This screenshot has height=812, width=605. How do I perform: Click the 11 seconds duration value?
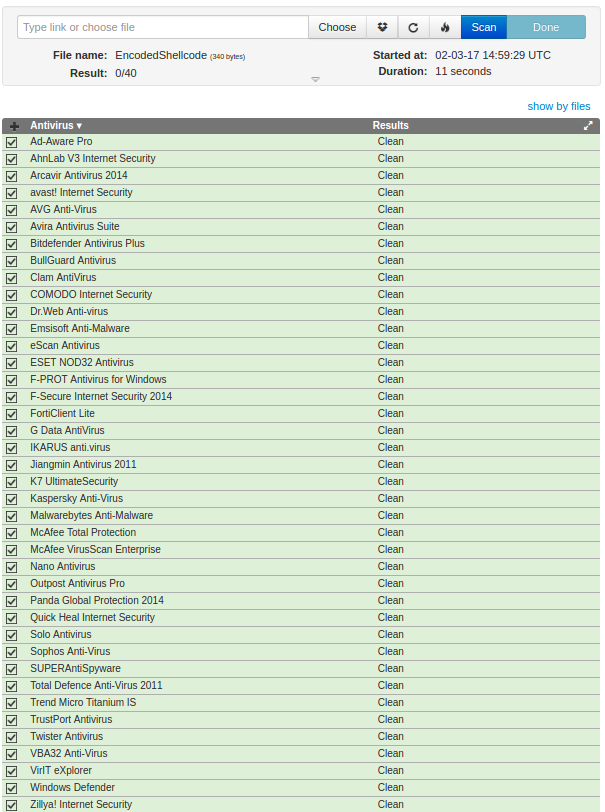click(463, 71)
